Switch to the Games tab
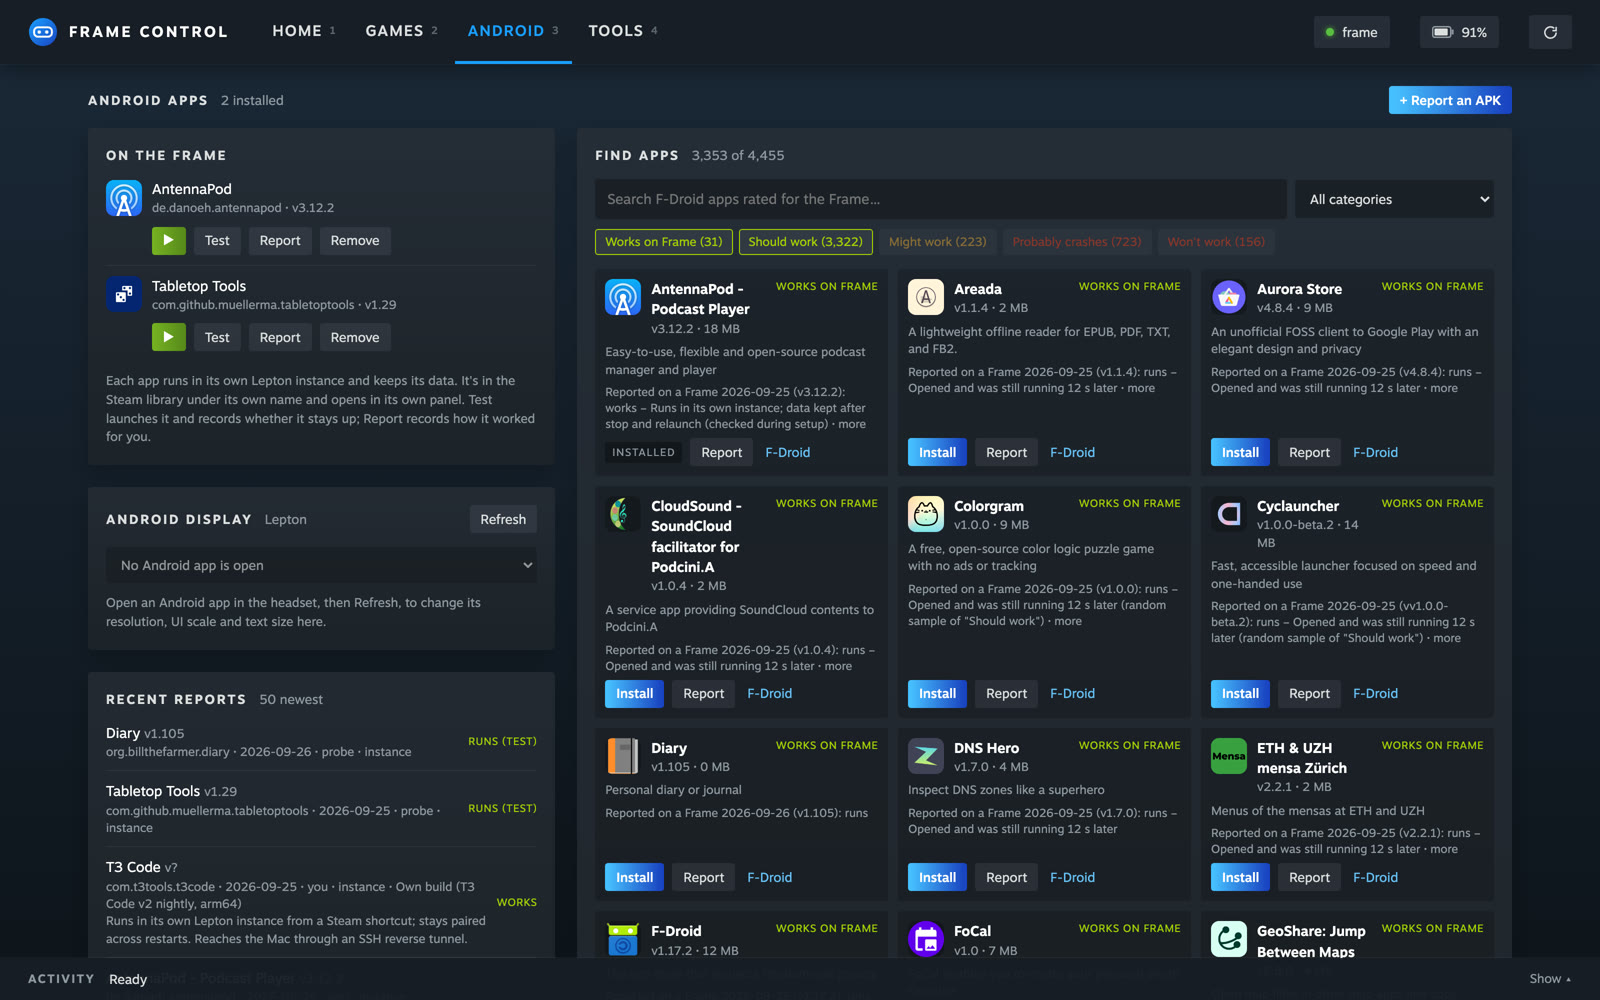The image size is (1600, 1000). (x=401, y=31)
